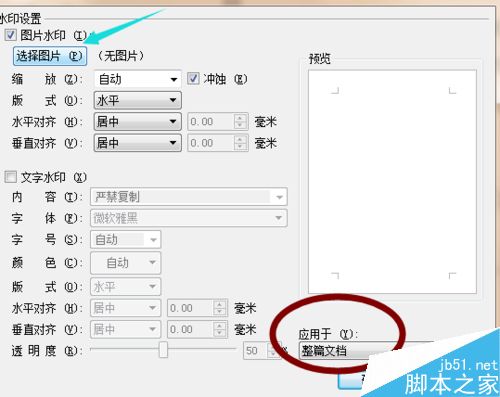
Task: Click picture vertical offset spinner arrows
Action: [240, 143]
